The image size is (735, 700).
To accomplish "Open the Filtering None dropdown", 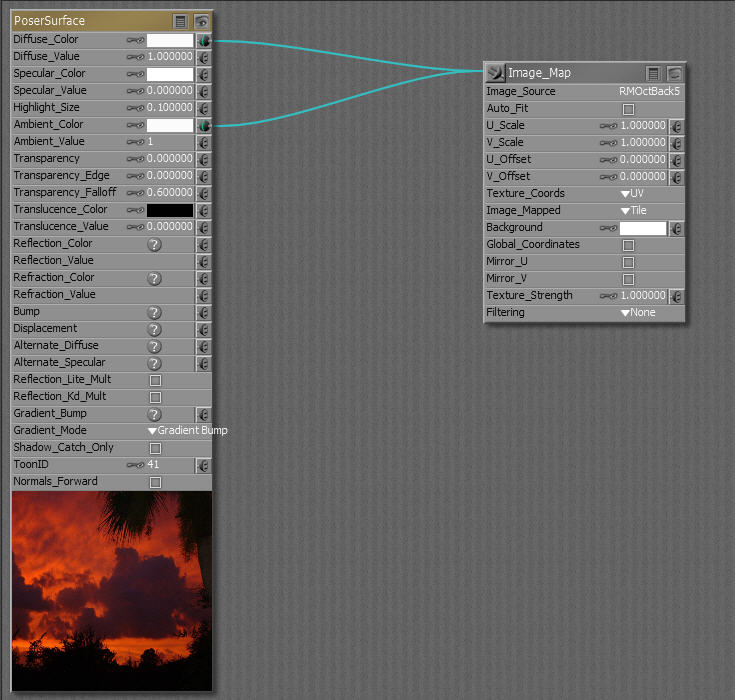I will click(638, 312).
